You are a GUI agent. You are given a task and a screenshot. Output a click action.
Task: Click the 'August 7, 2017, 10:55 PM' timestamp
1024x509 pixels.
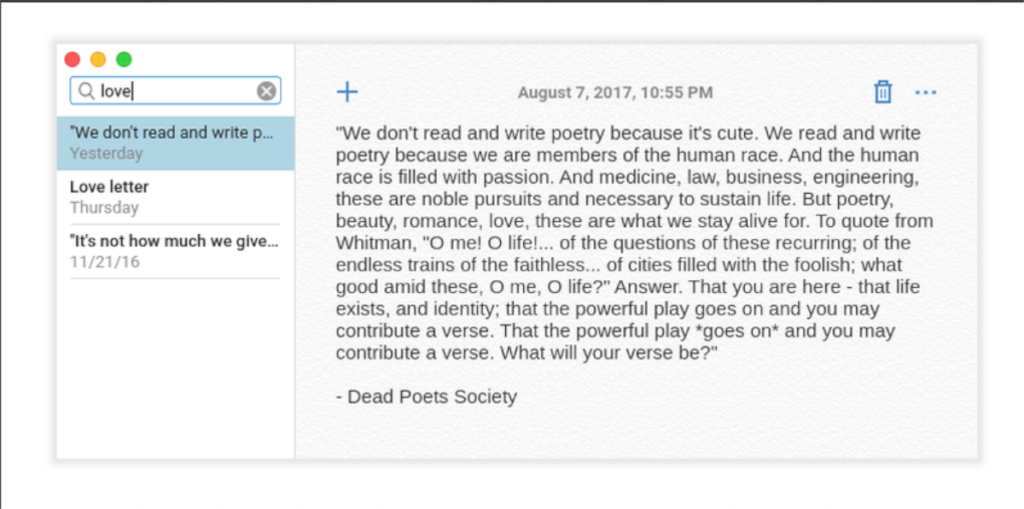click(x=615, y=93)
